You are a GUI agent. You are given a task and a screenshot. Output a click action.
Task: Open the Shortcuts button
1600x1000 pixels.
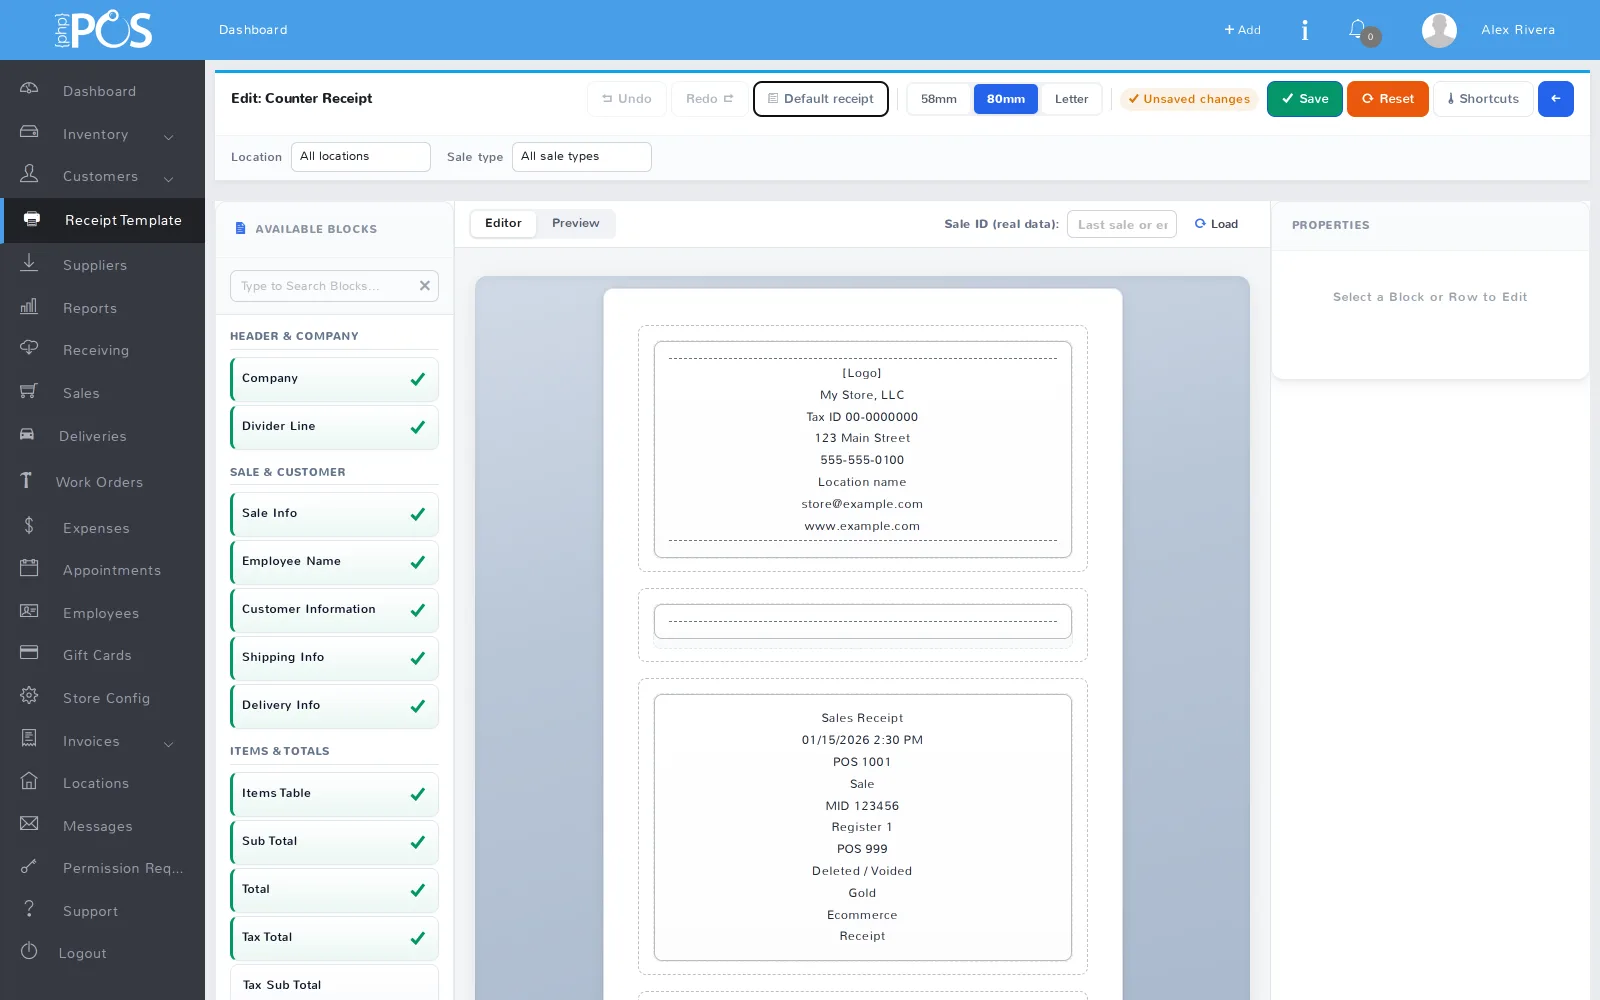pos(1483,99)
